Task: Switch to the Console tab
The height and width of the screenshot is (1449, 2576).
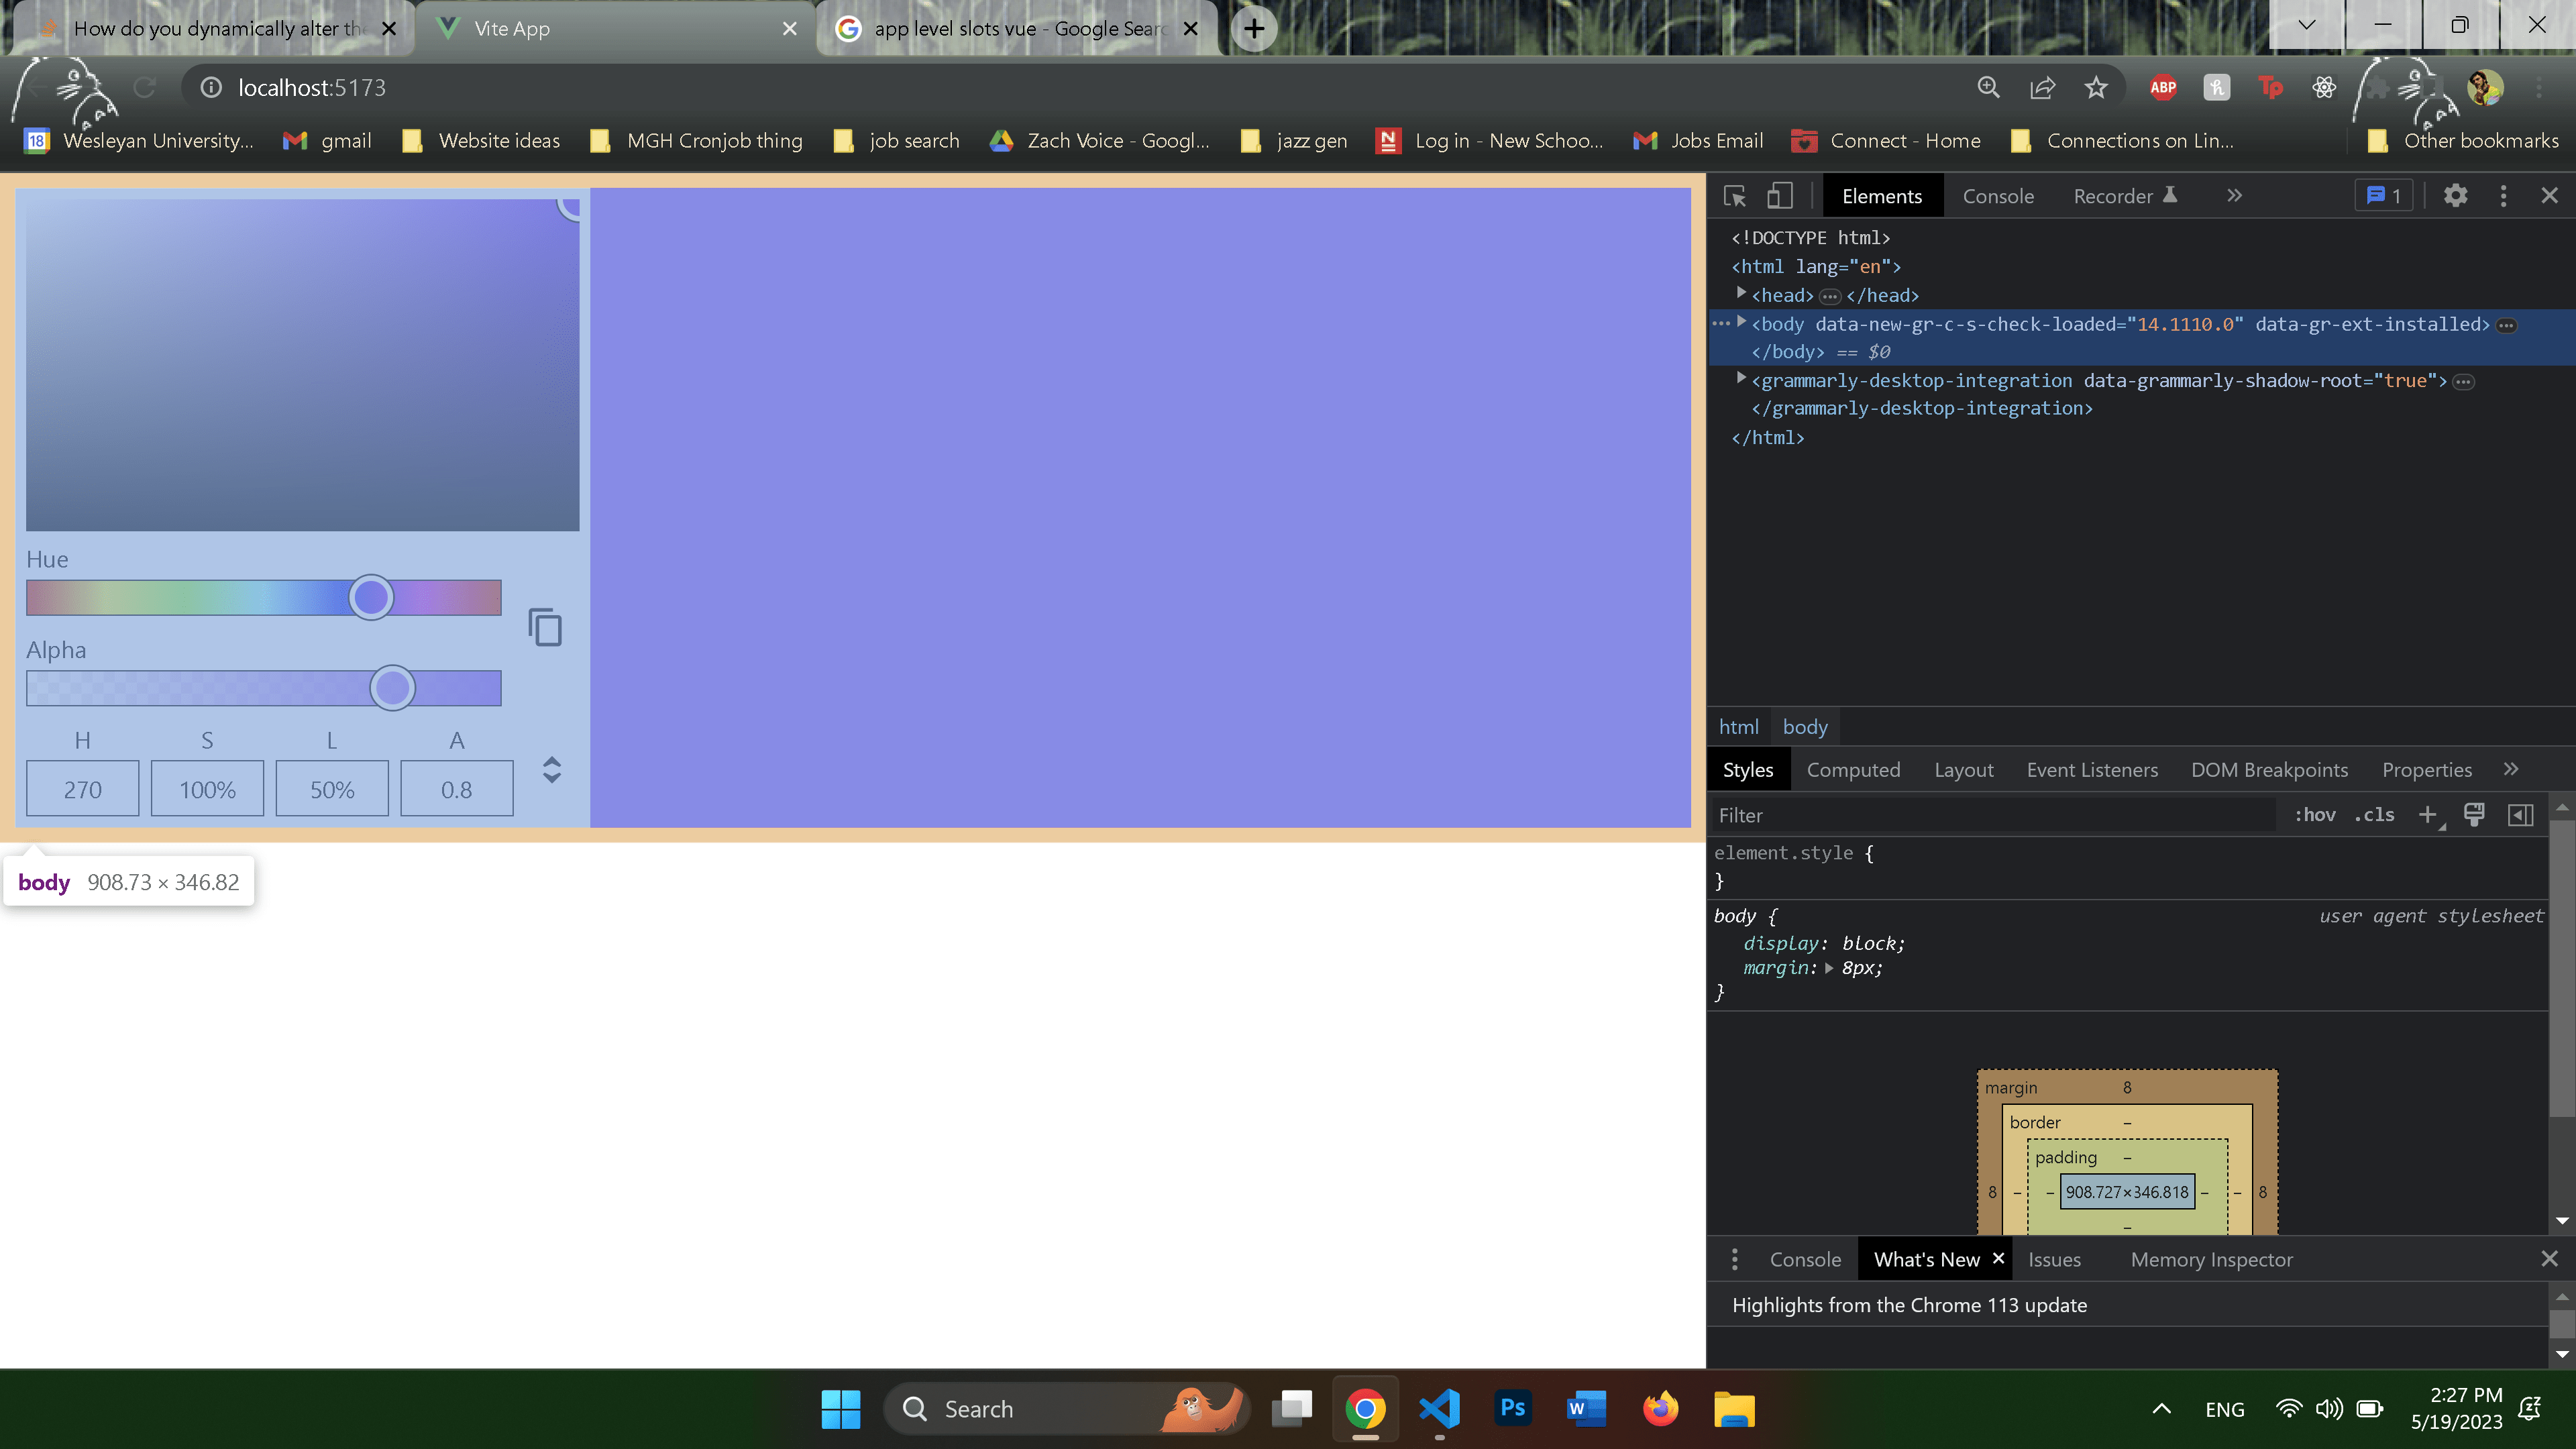Action: coord(1998,196)
